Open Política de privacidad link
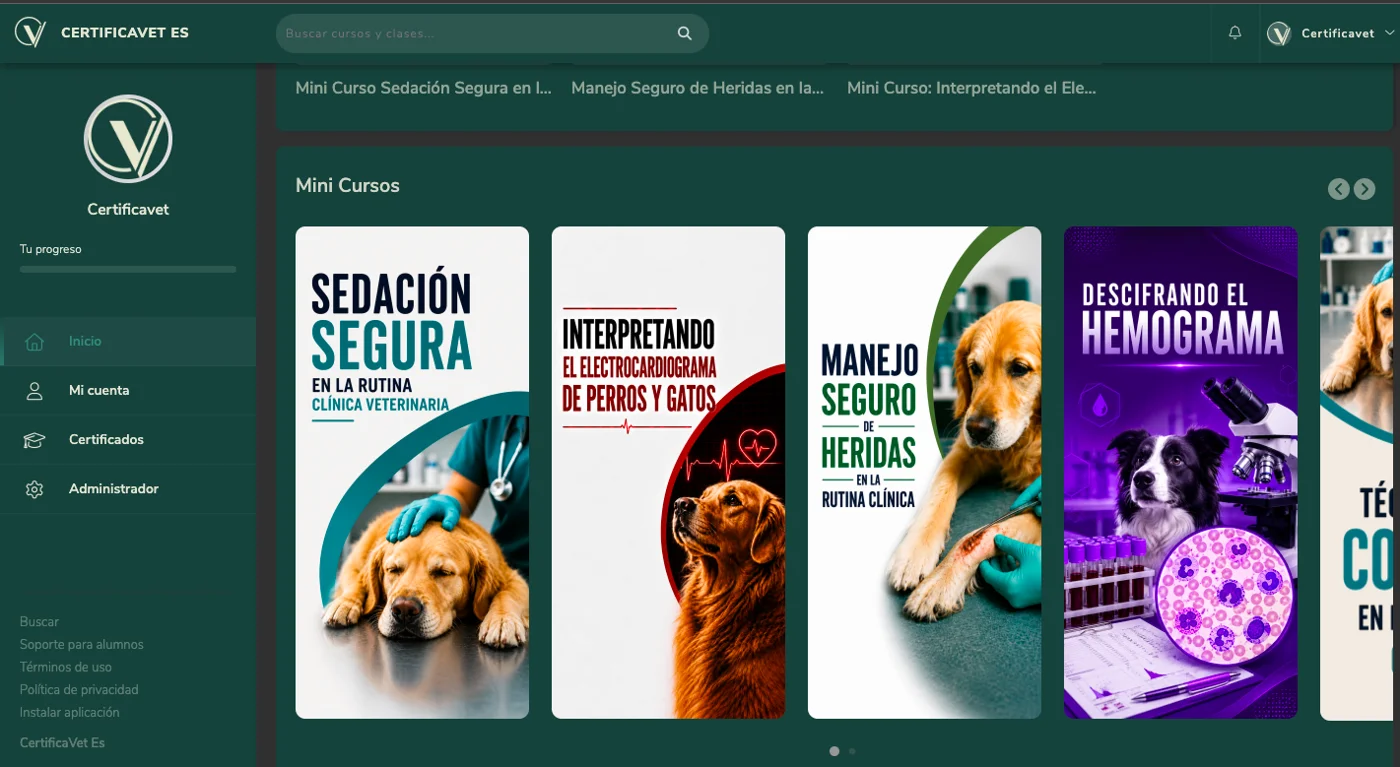Image resolution: width=1400 pixels, height=767 pixels. 79,690
